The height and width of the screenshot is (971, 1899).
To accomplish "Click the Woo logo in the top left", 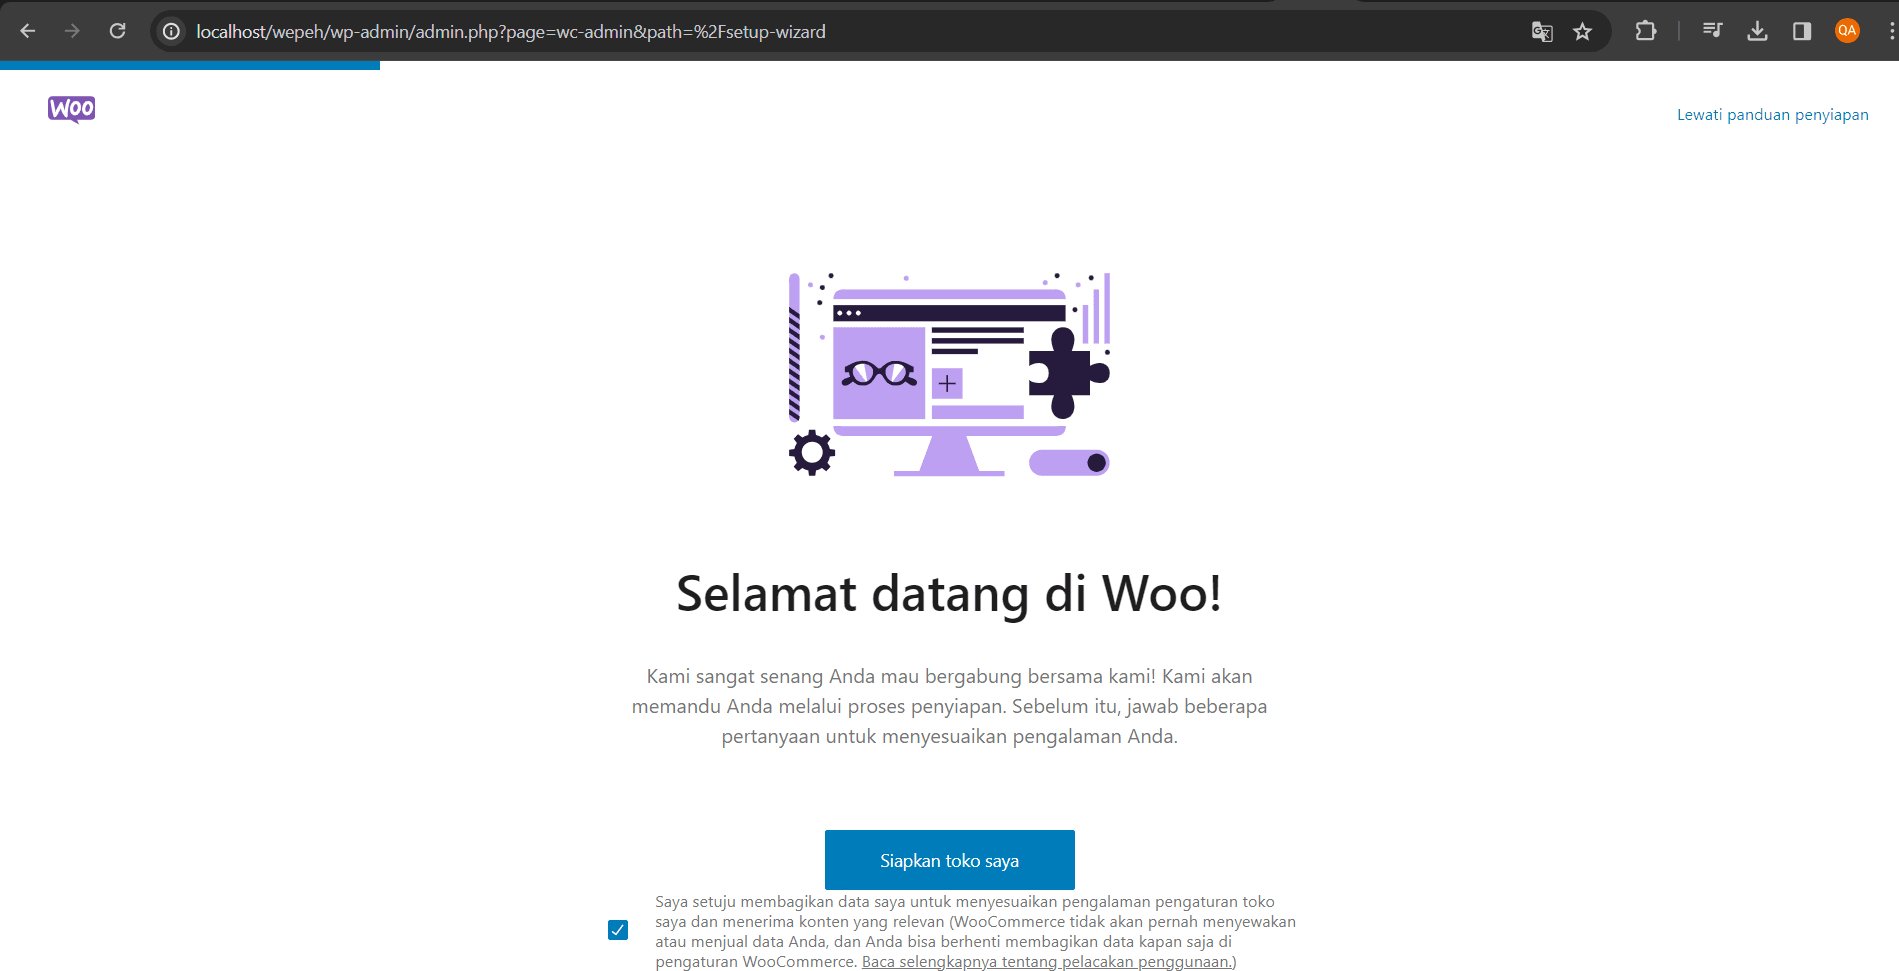I will click(x=71, y=109).
